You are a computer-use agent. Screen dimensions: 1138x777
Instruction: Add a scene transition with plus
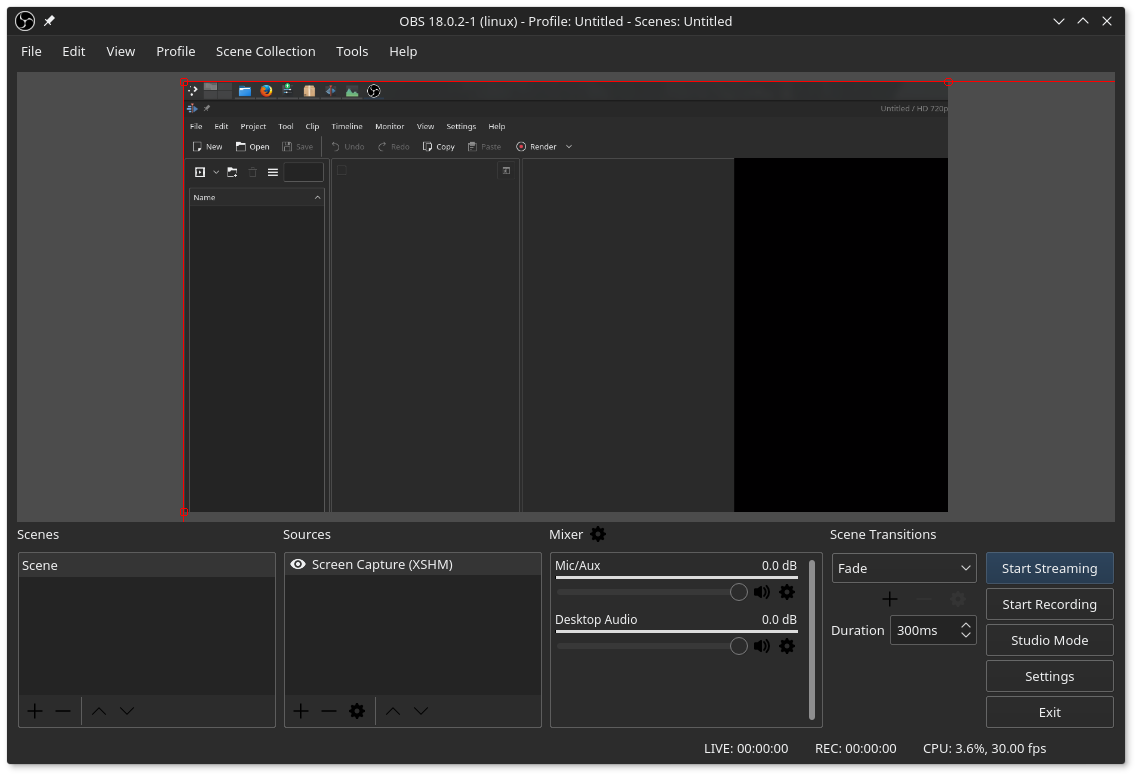tap(890, 599)
